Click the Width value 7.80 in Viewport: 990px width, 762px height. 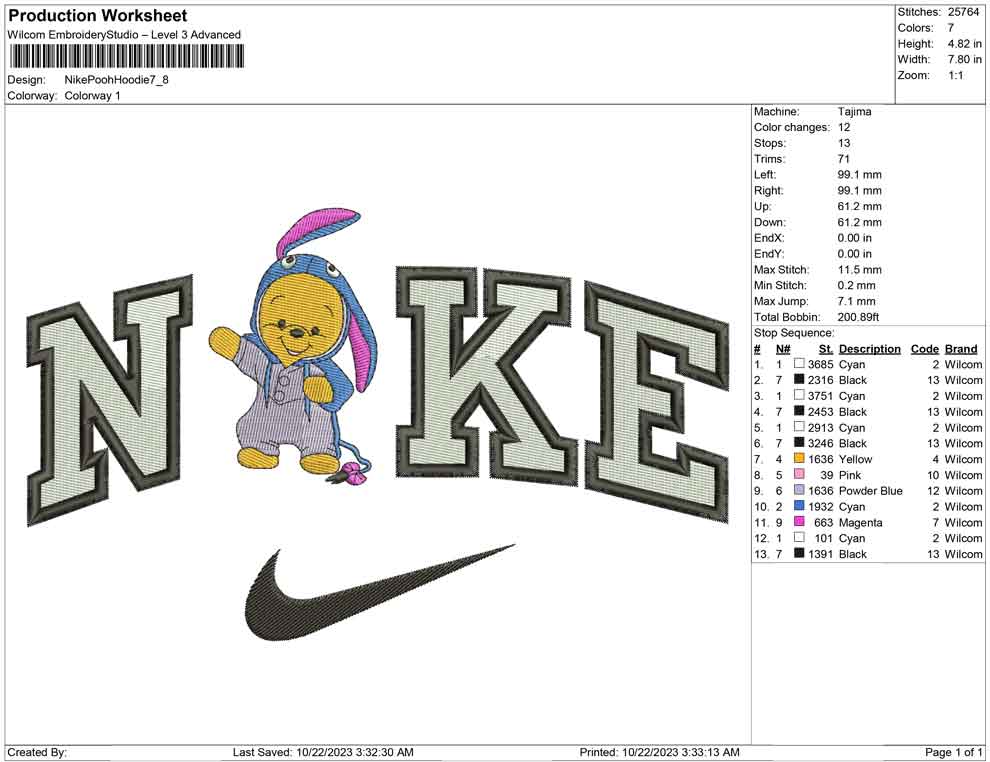pyautogui.click(x=965, y=59)
